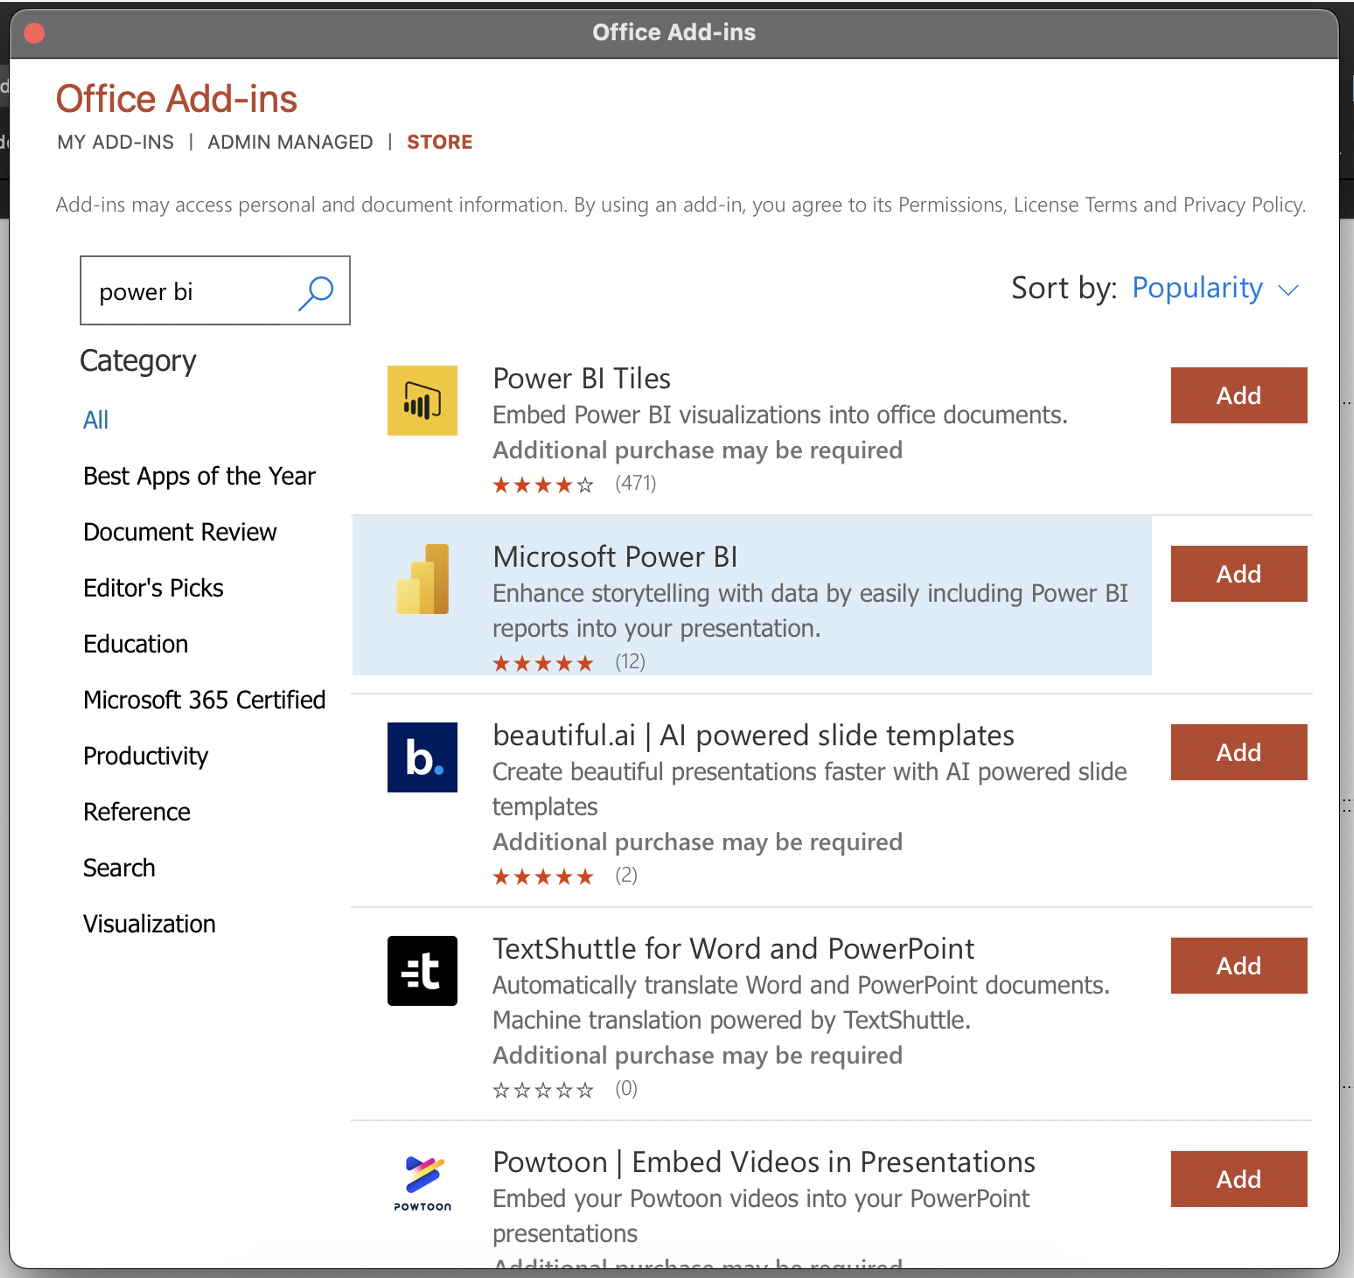Expand the sort chevron arrow

[1289, 290]
